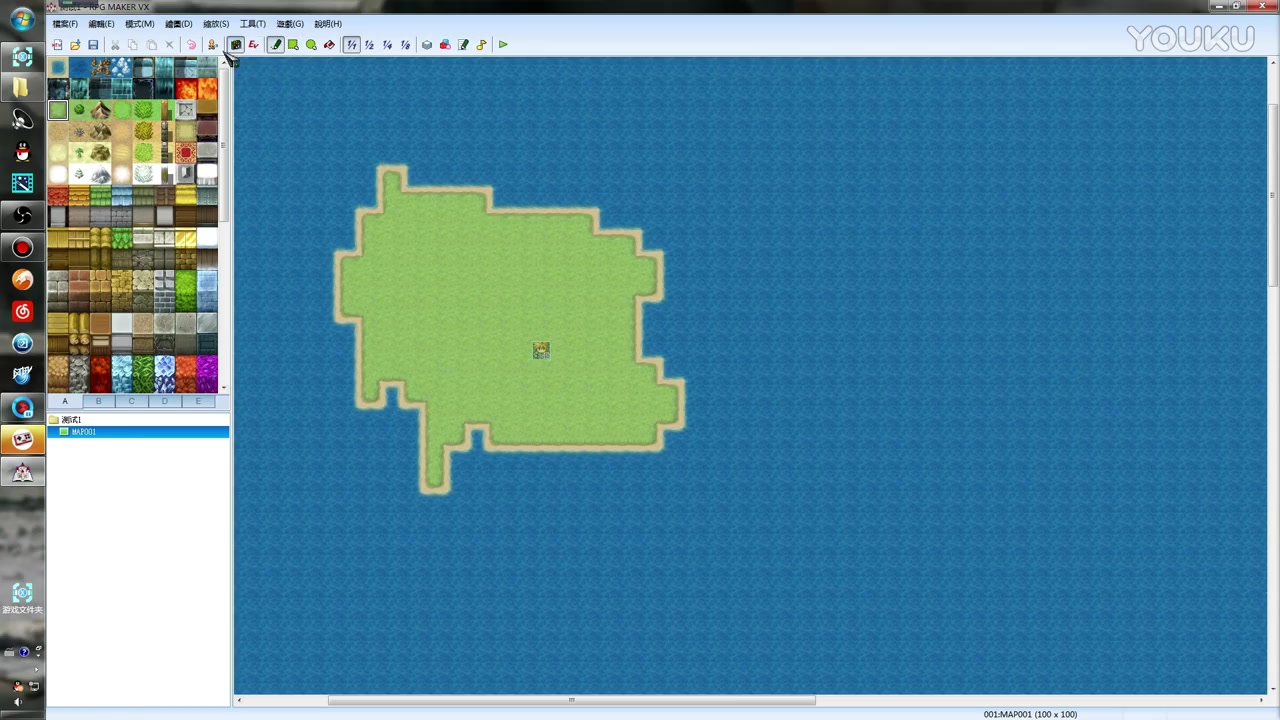
Task: Open the Sound Test music note icon
Action: [x=481, y=44]
